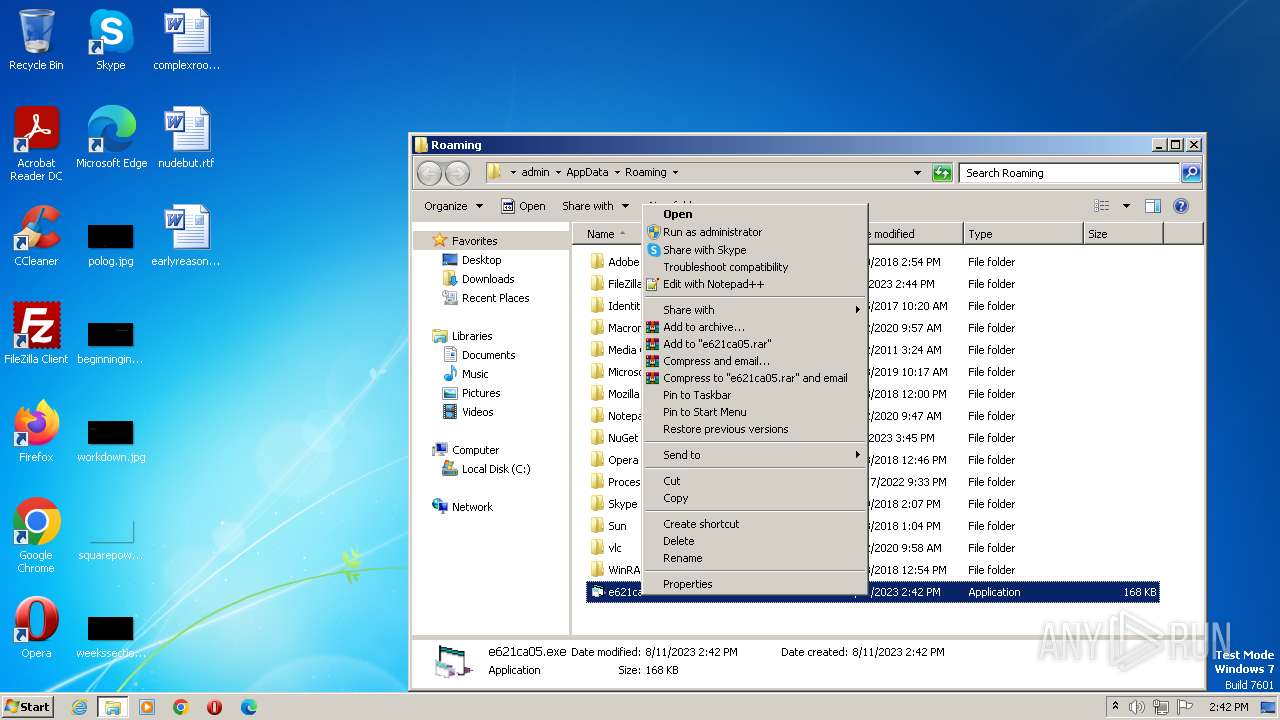Click the search magnifier in Search Roaming box

click(x=1190, y=173)
